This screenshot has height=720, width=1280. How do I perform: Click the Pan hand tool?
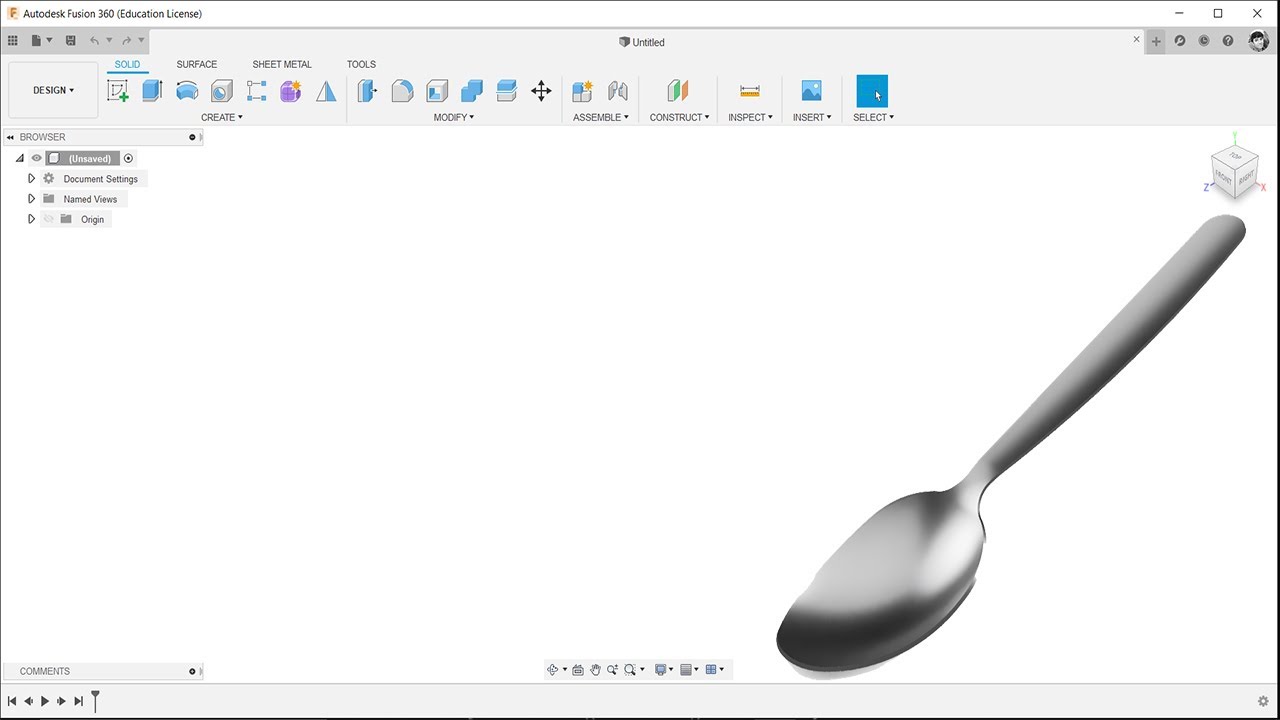point(595,669)
